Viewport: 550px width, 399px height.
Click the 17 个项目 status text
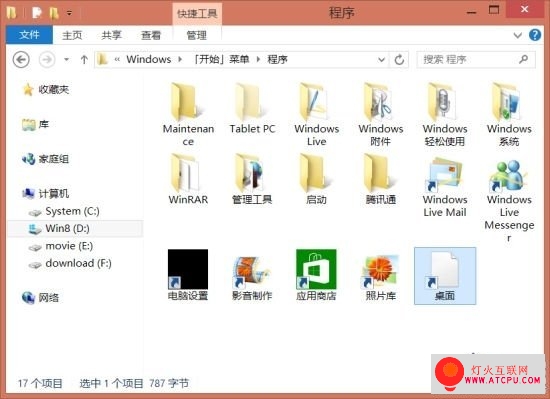click(x=40, y=383)
